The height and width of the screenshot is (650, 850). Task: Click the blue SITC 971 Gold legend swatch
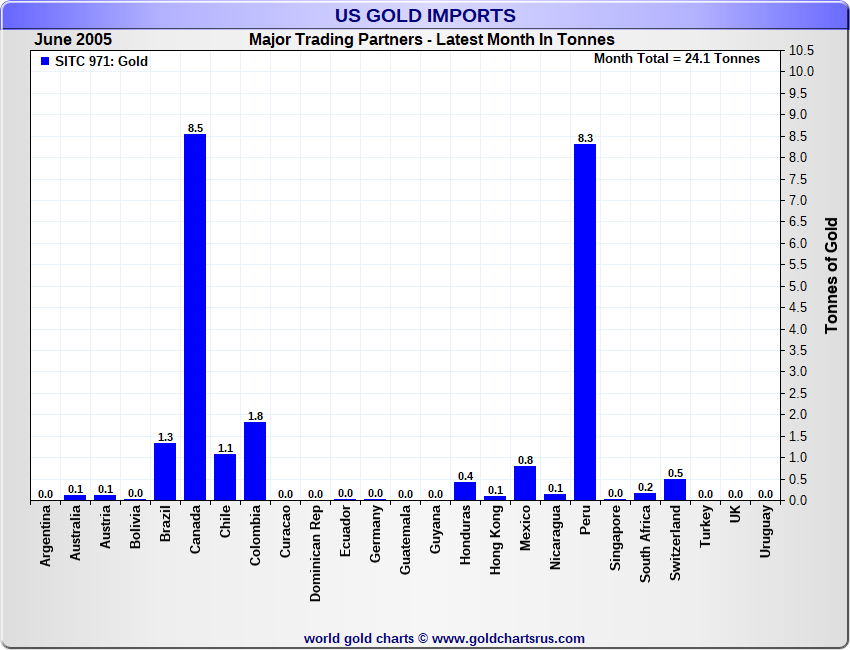point(45,61)
